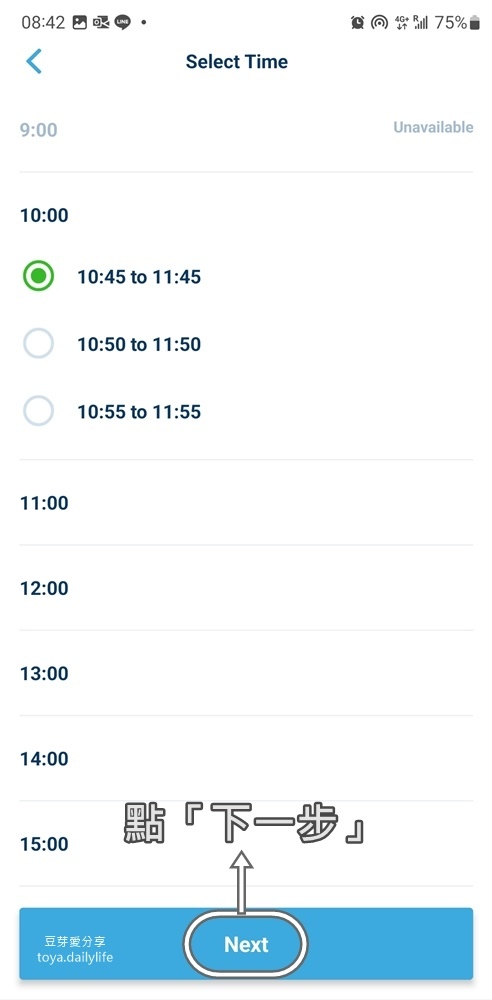Tap the battery level icon
This screenshot has height=1000, width=492.
pos(475,23)
